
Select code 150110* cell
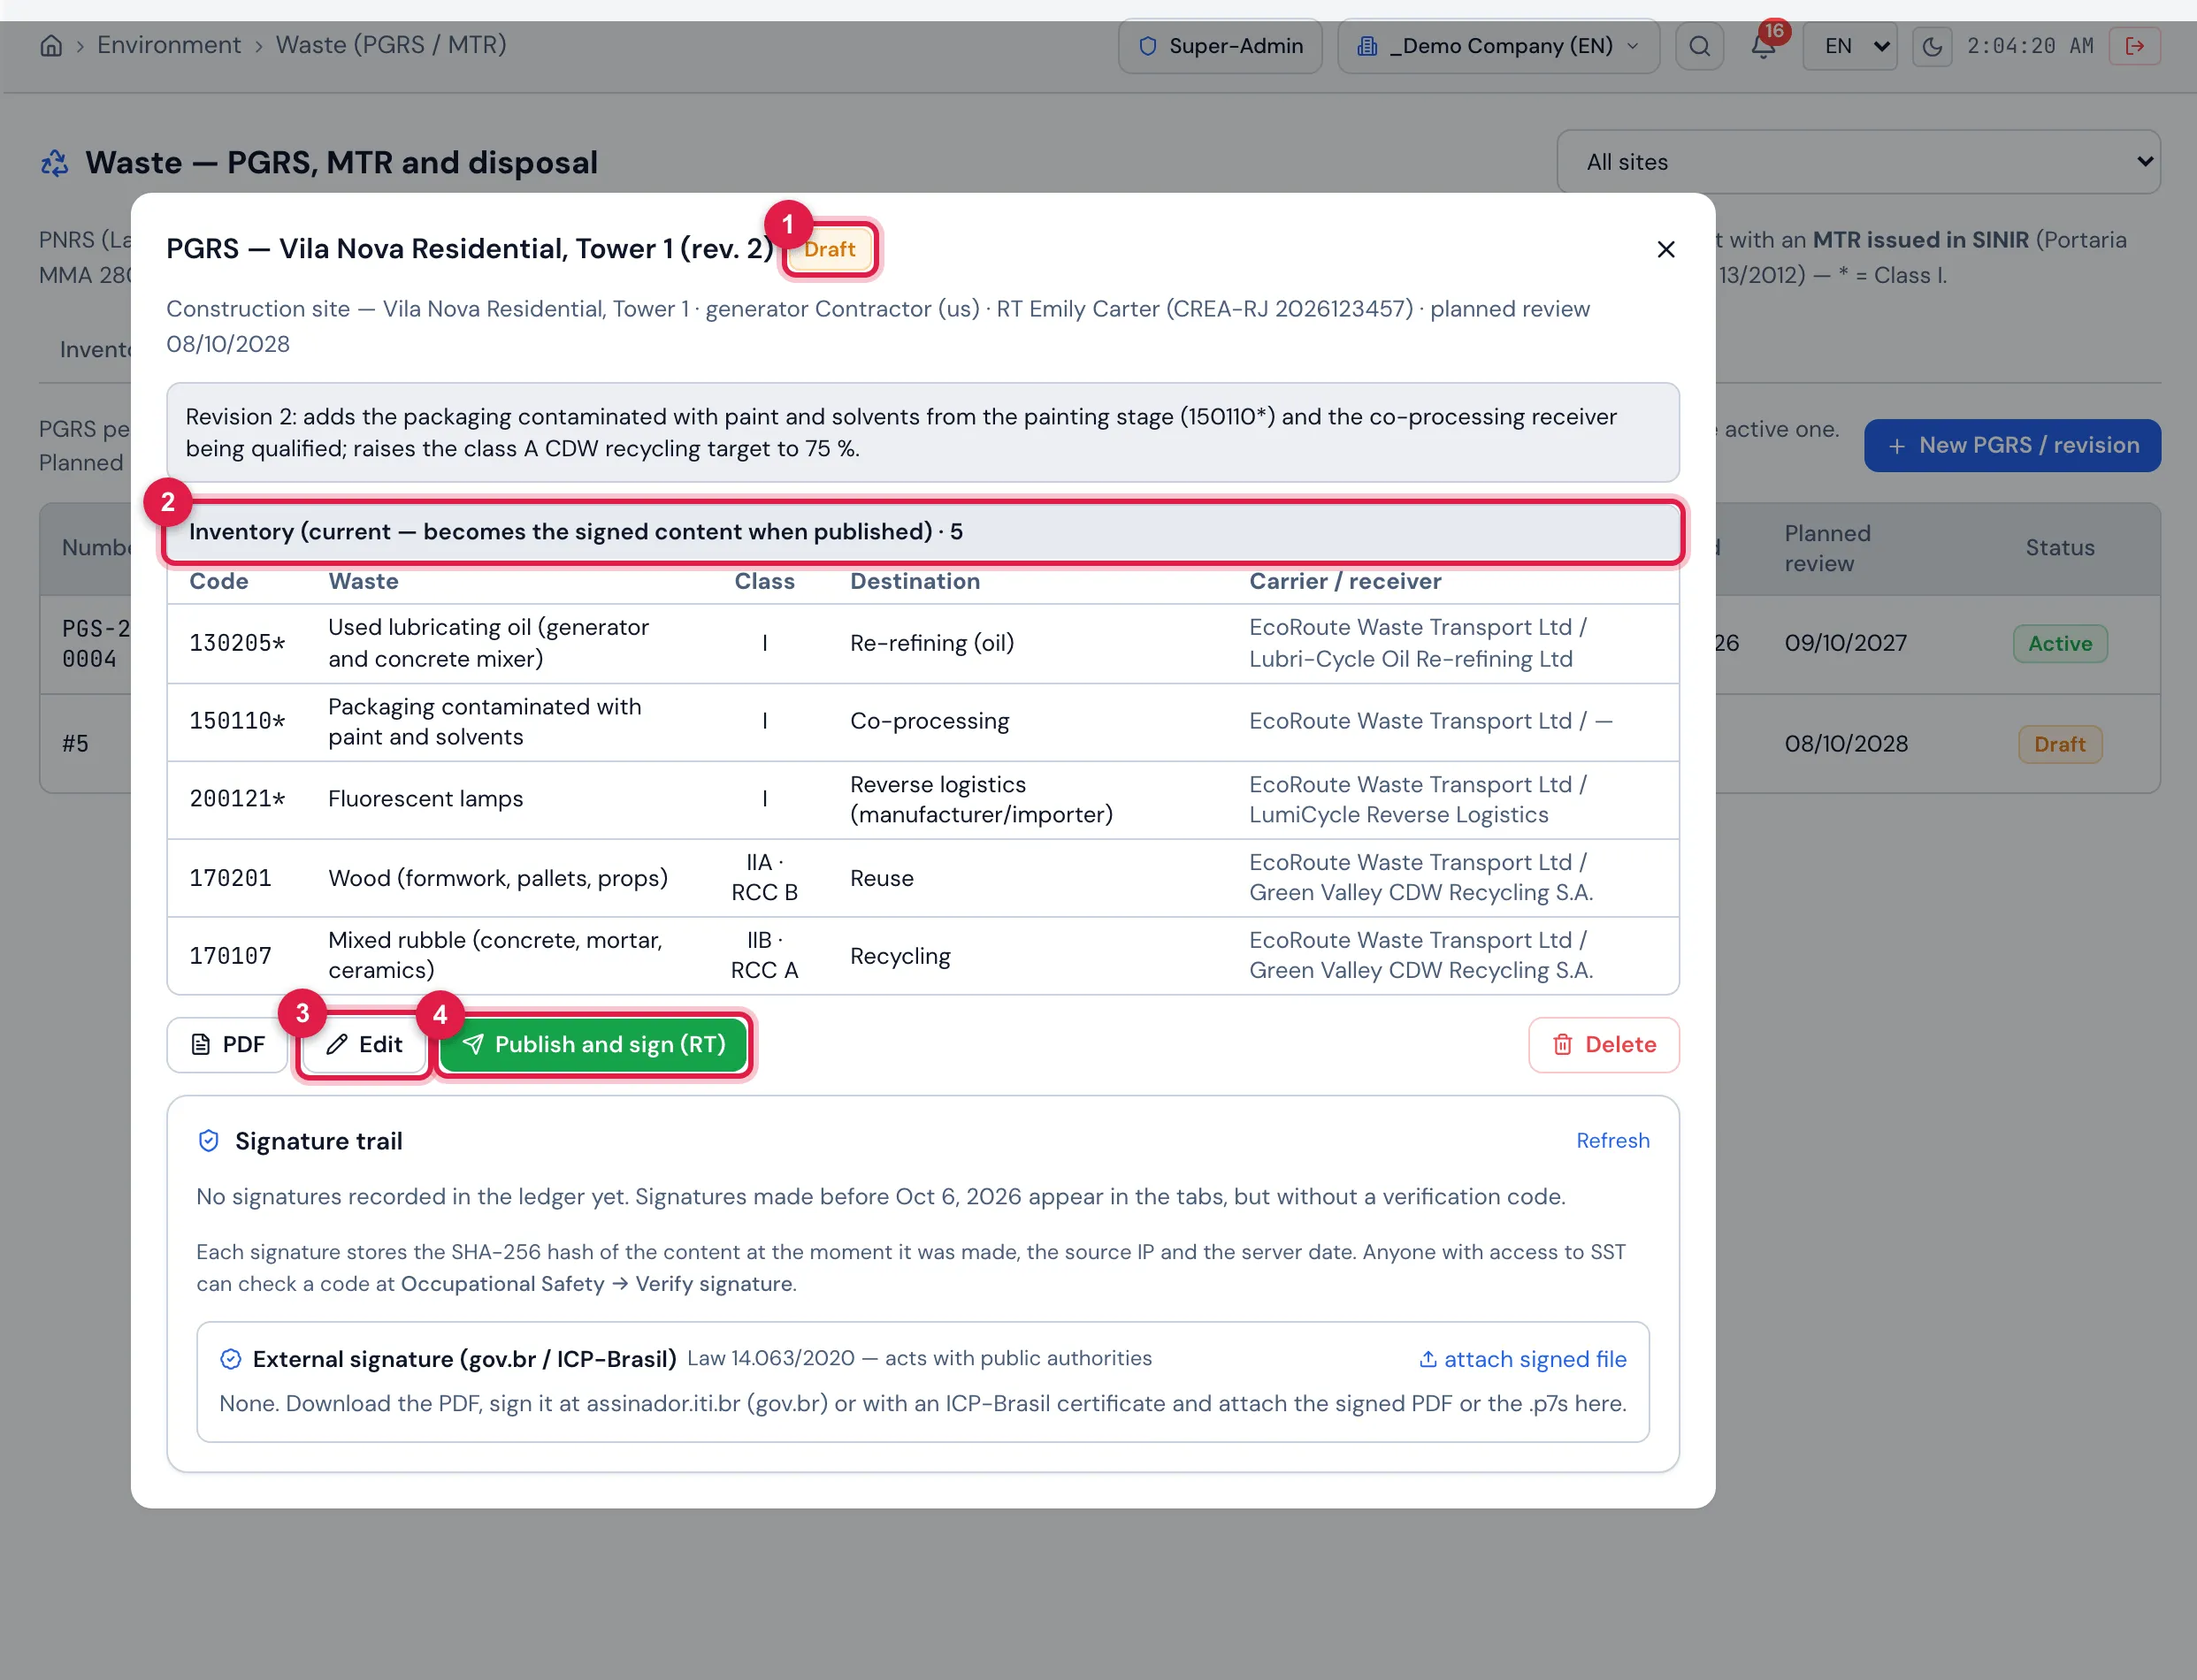(237, 721)
